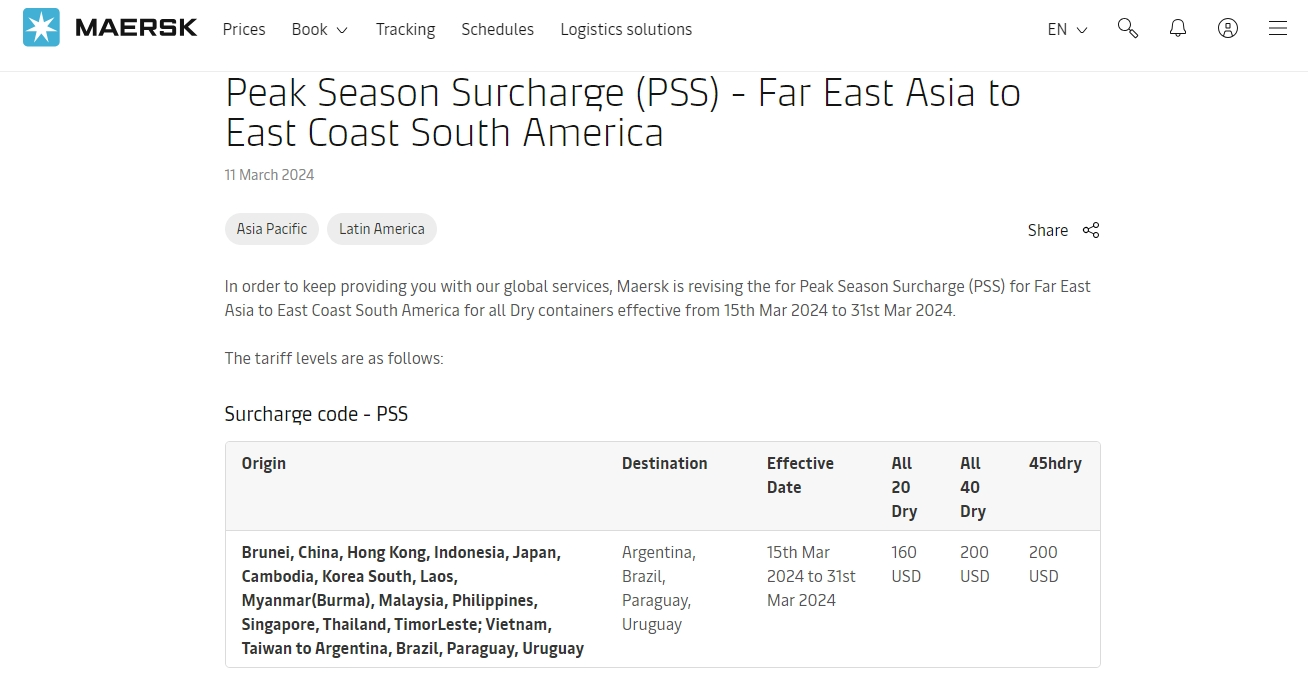Expand the Book dropdown chevron

(342, 30)
